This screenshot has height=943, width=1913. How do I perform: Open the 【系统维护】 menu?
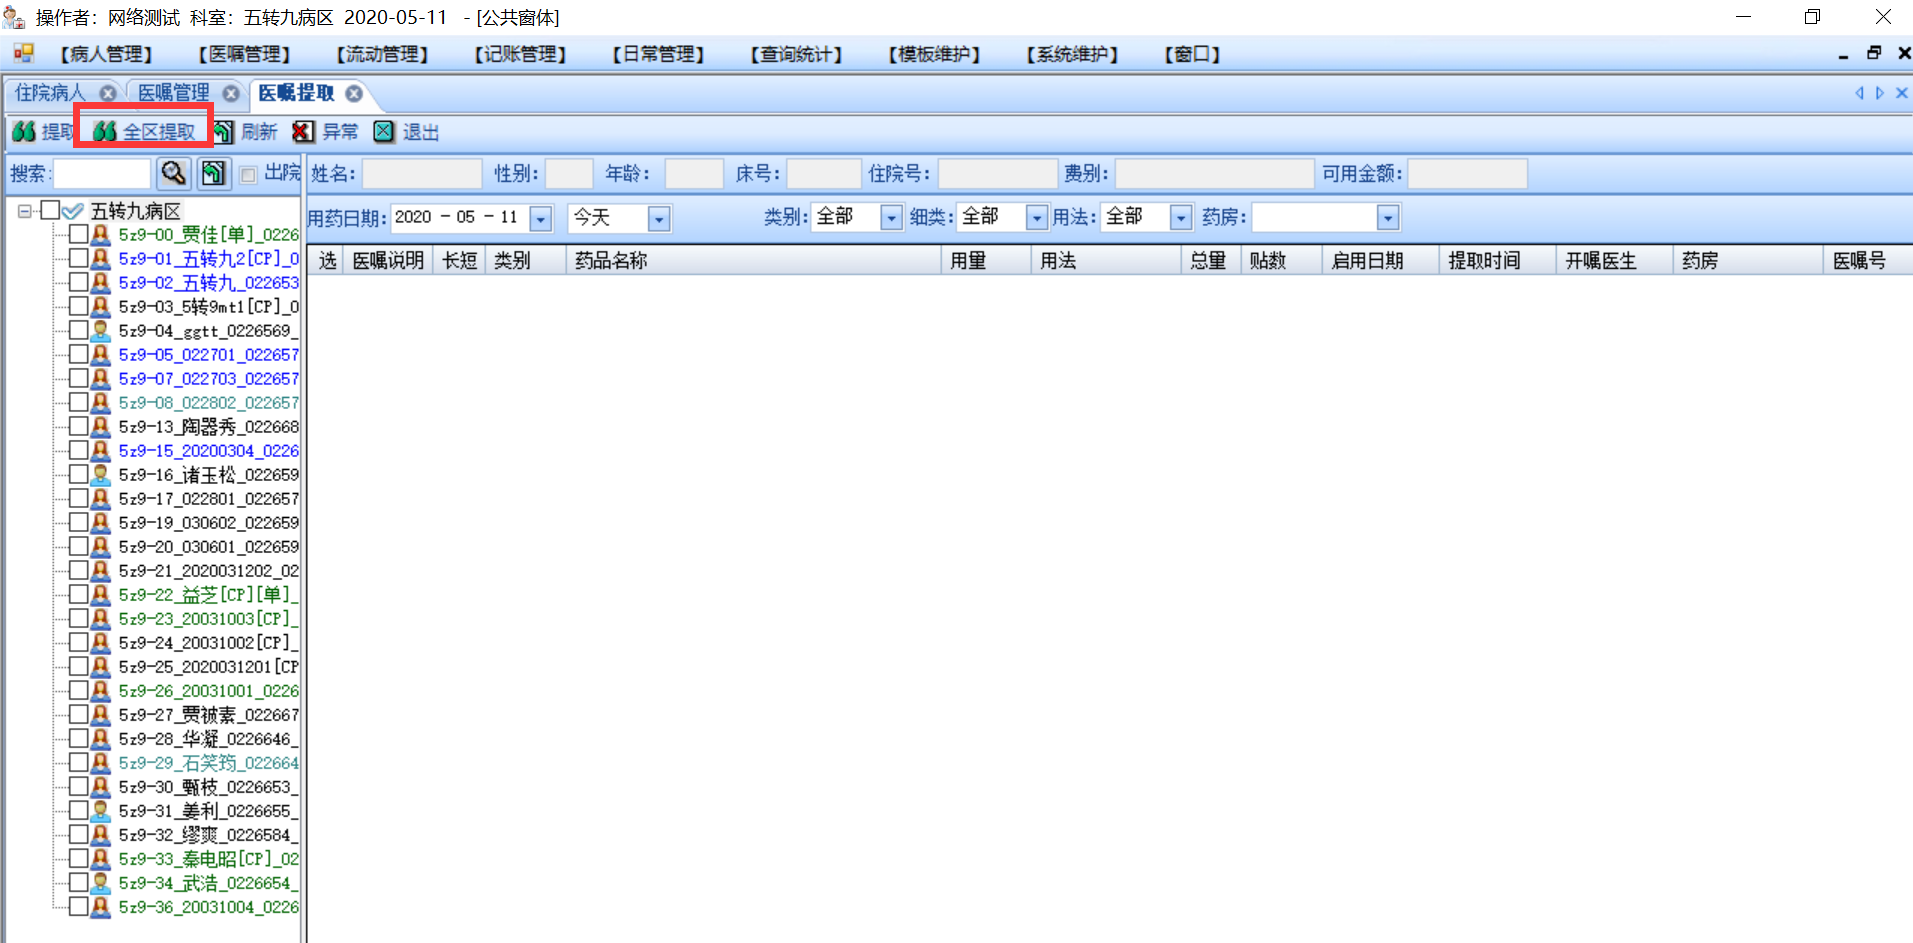[x=1072, y=54]
